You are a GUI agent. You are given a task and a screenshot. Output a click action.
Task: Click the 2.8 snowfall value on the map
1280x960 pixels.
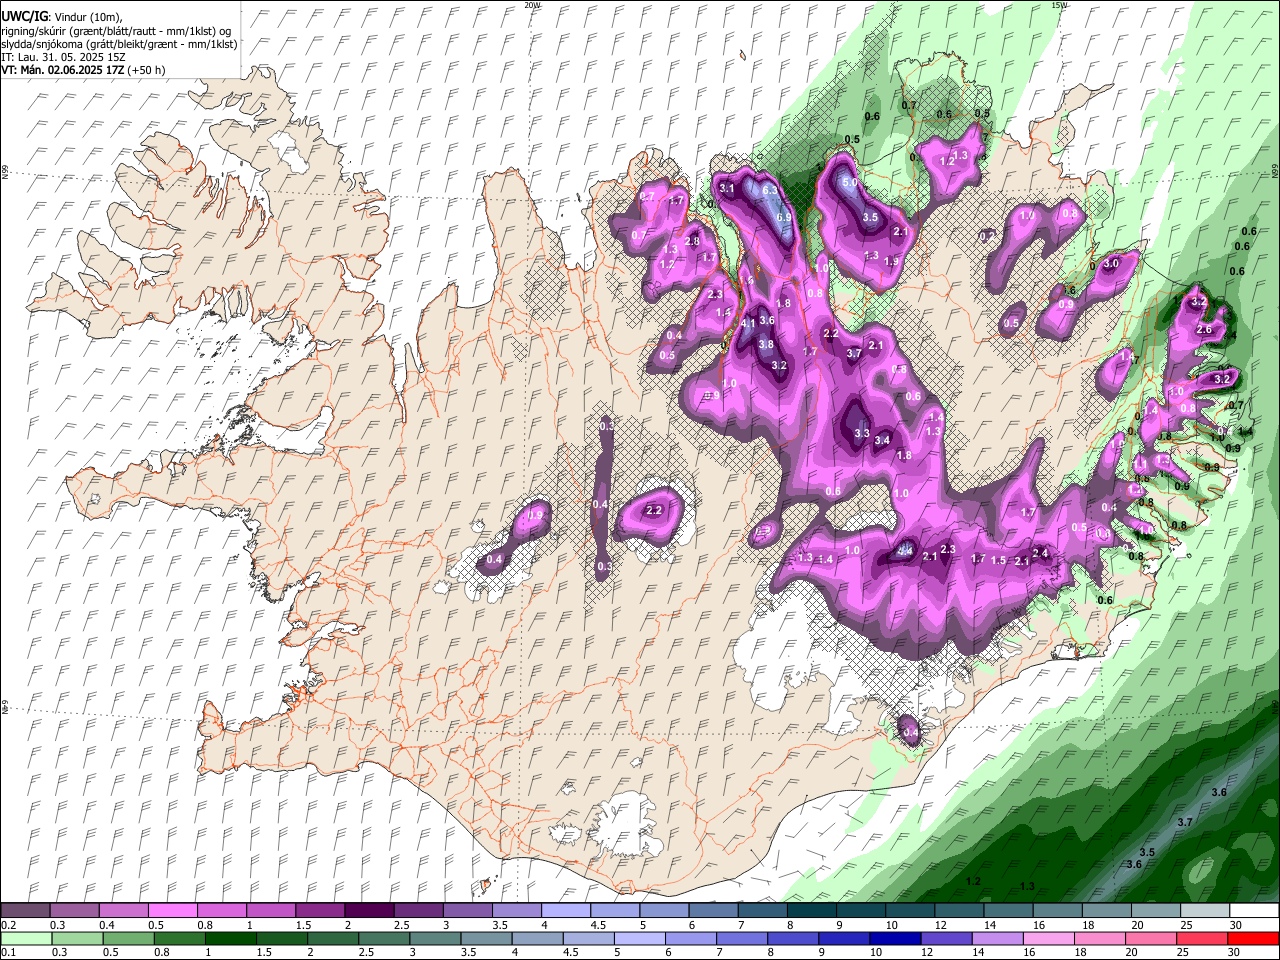(692, 242)
